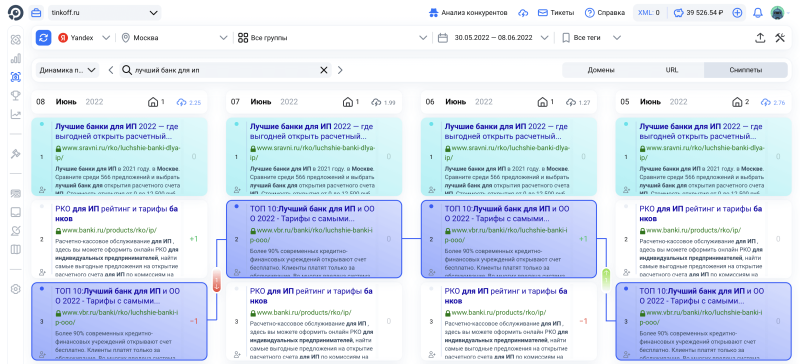Click the export upload icon

pos(760,37)
